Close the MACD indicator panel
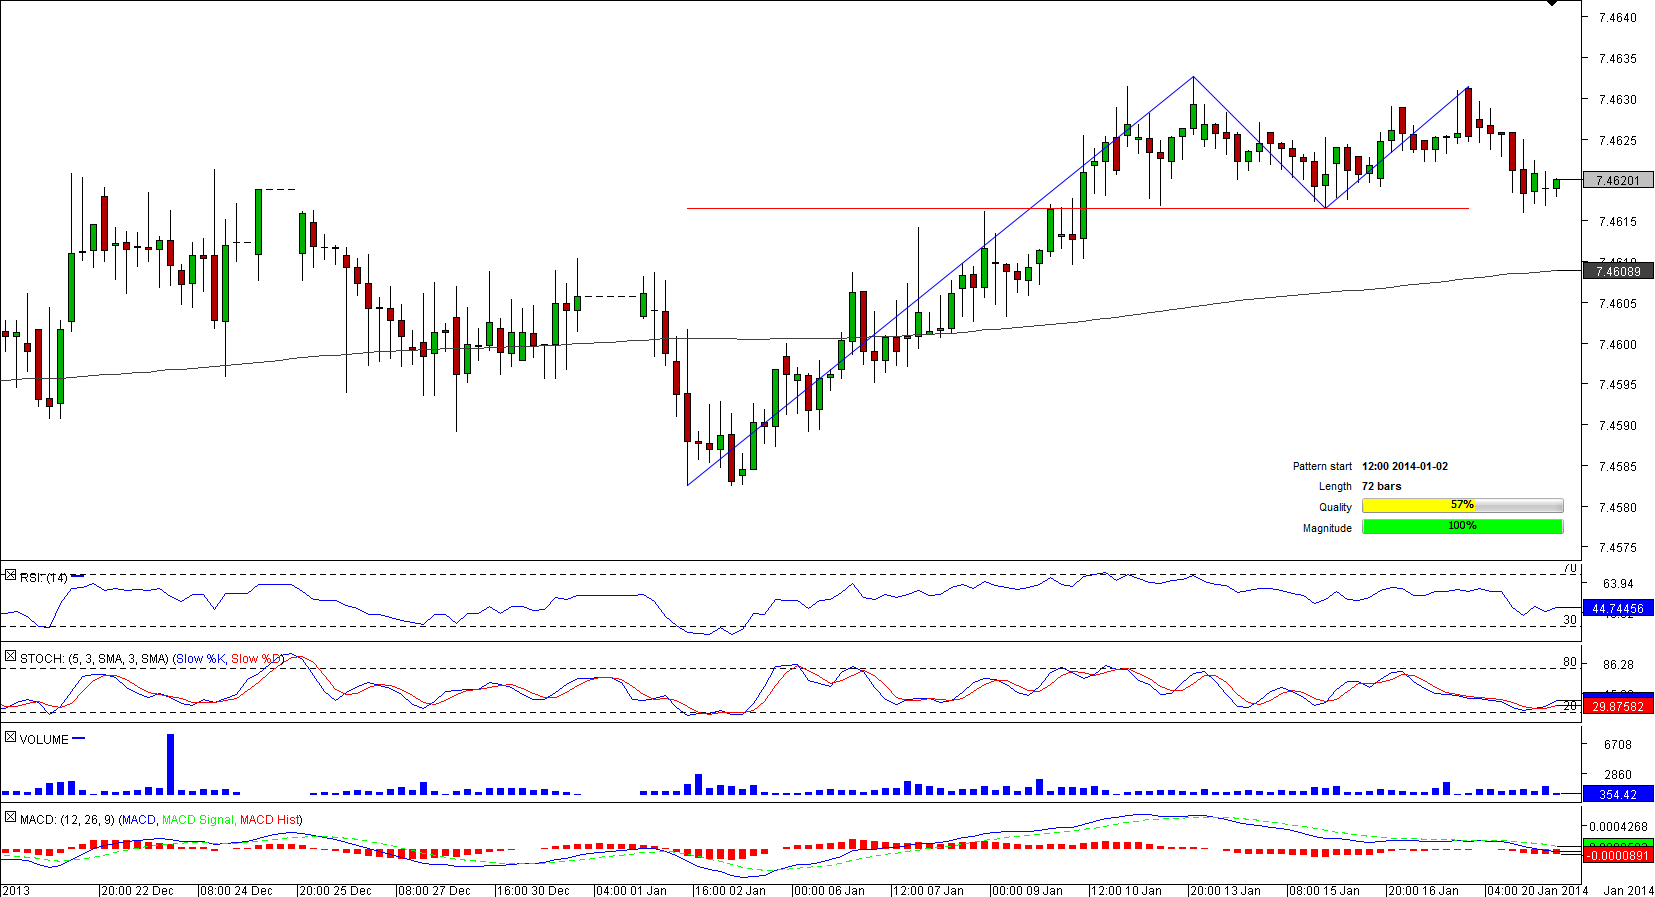The width and height of the screenshot is (1655, 897). pos(10,818)
